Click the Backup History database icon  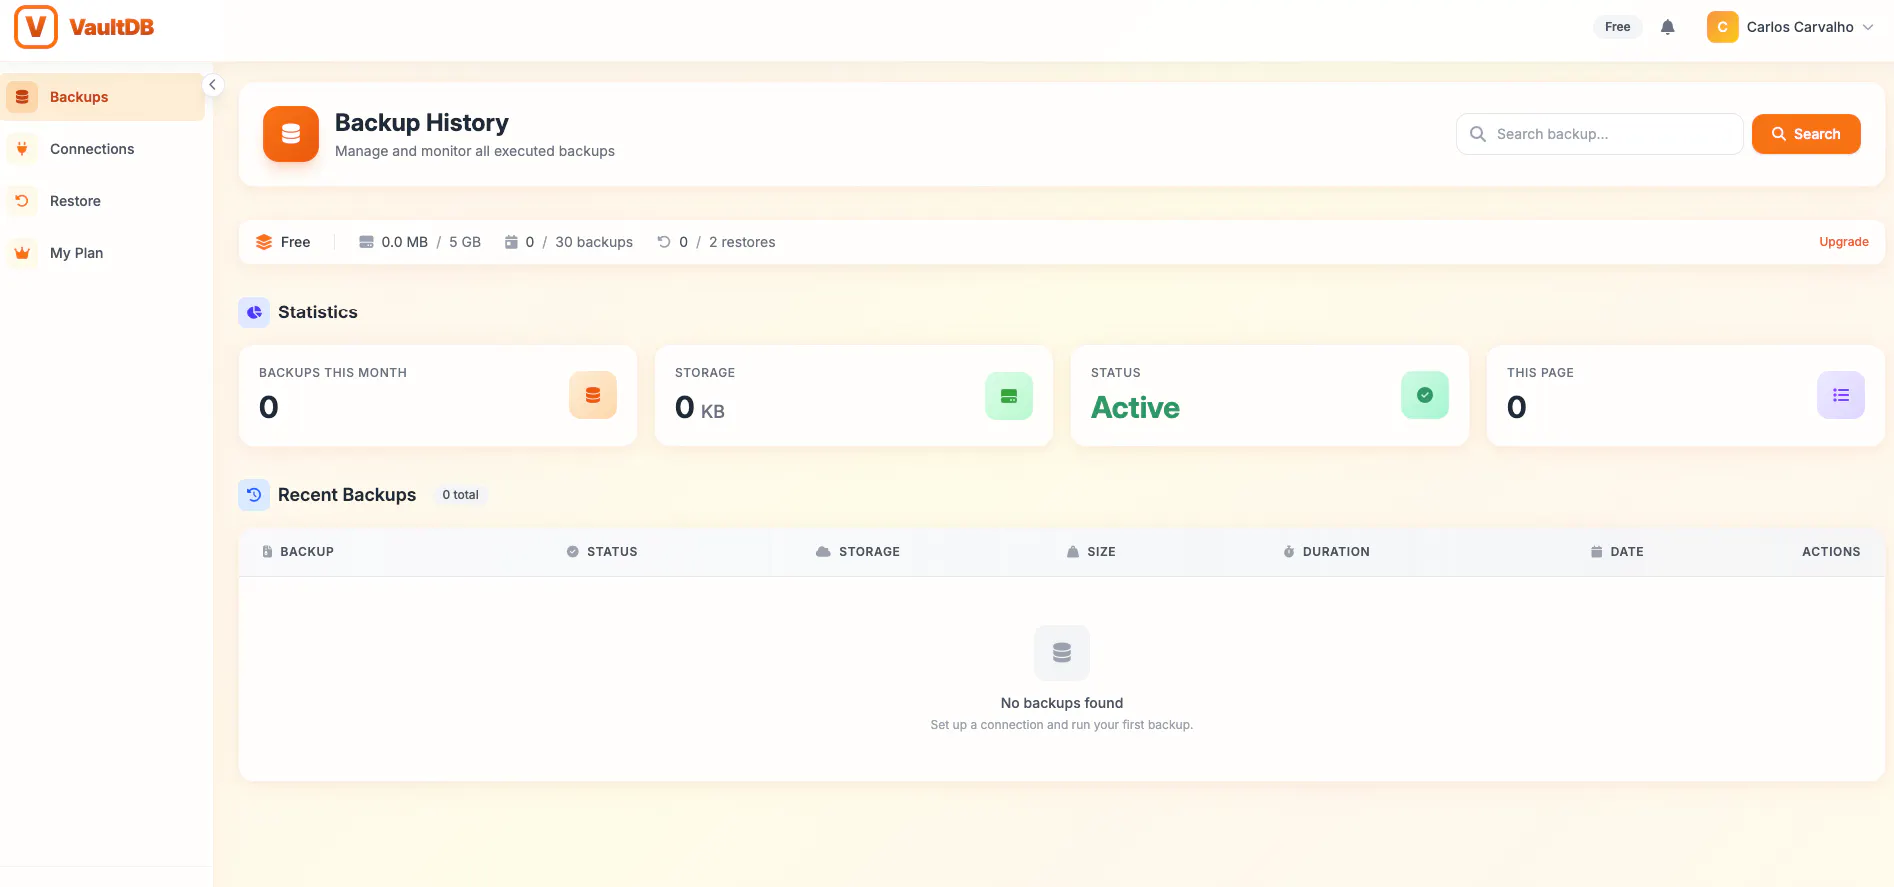pos(291,134)
